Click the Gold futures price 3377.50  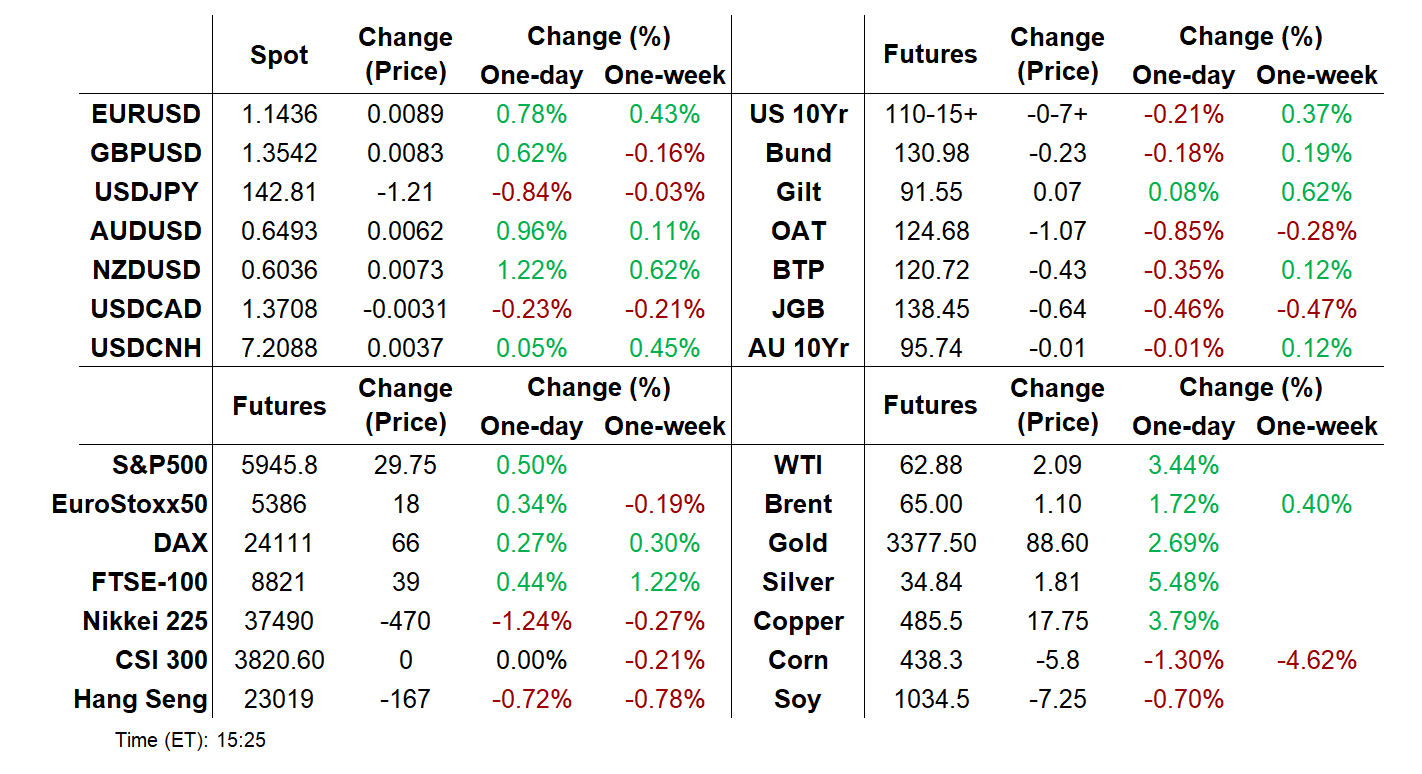[930, 543]
